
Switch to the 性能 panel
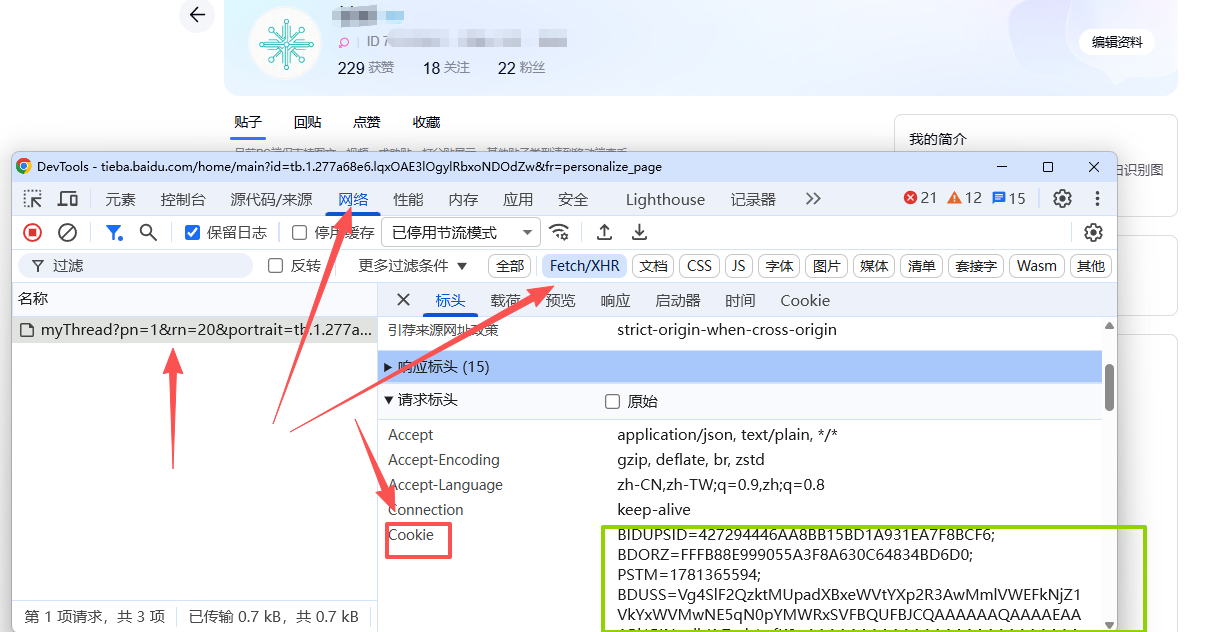pyautogui.click(x=408, y=199)
